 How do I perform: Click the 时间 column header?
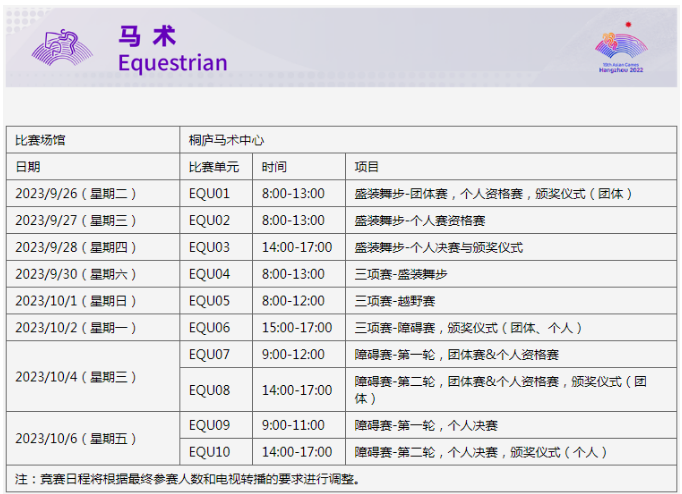tap(274, 167)
